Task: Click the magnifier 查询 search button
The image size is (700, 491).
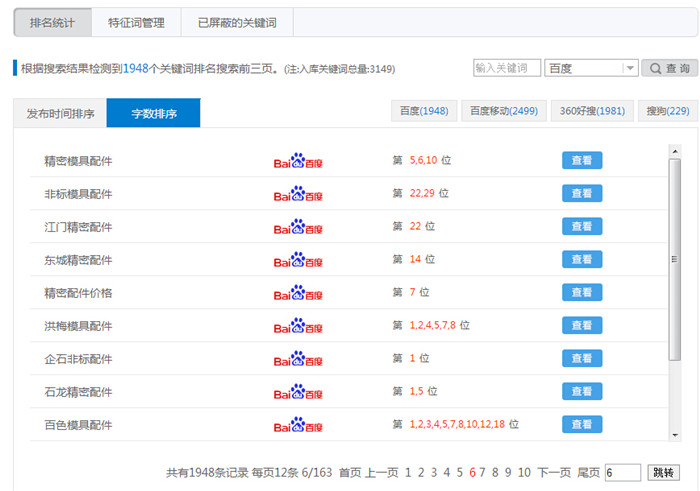Action: [669, 68]
